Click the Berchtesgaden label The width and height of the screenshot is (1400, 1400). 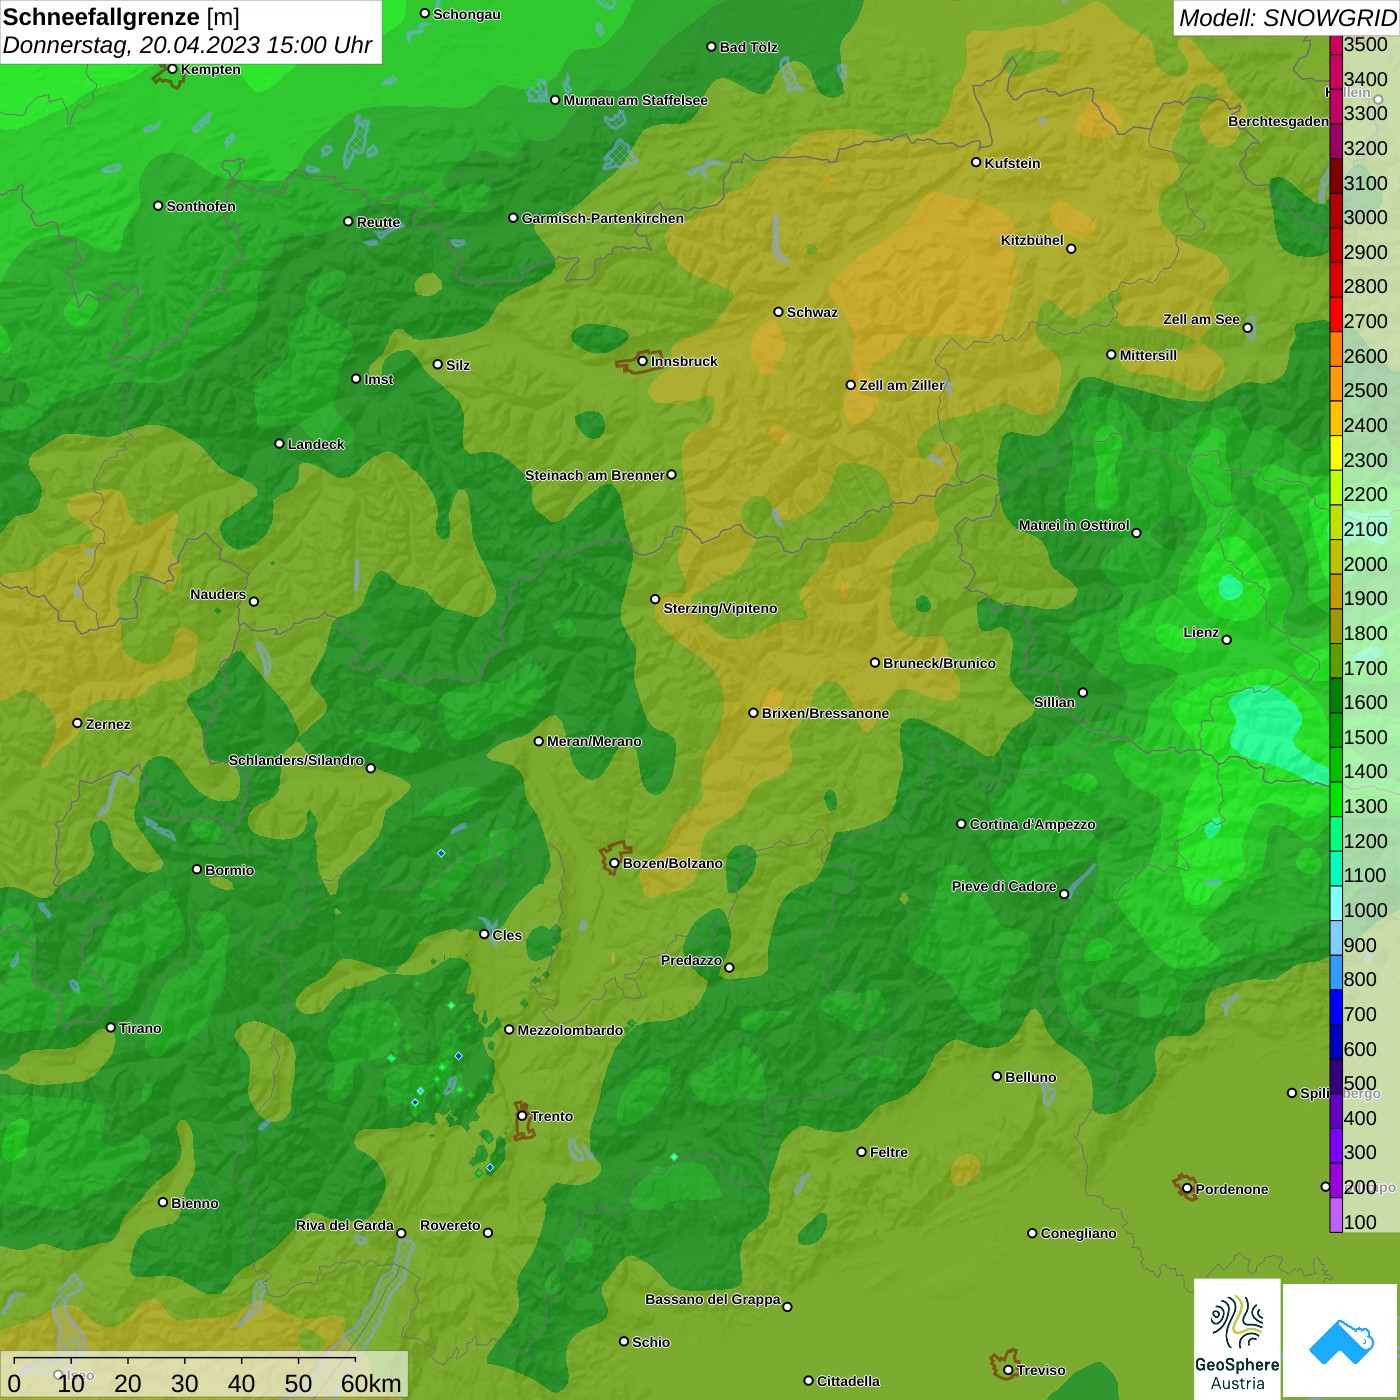pos(1278,121)
